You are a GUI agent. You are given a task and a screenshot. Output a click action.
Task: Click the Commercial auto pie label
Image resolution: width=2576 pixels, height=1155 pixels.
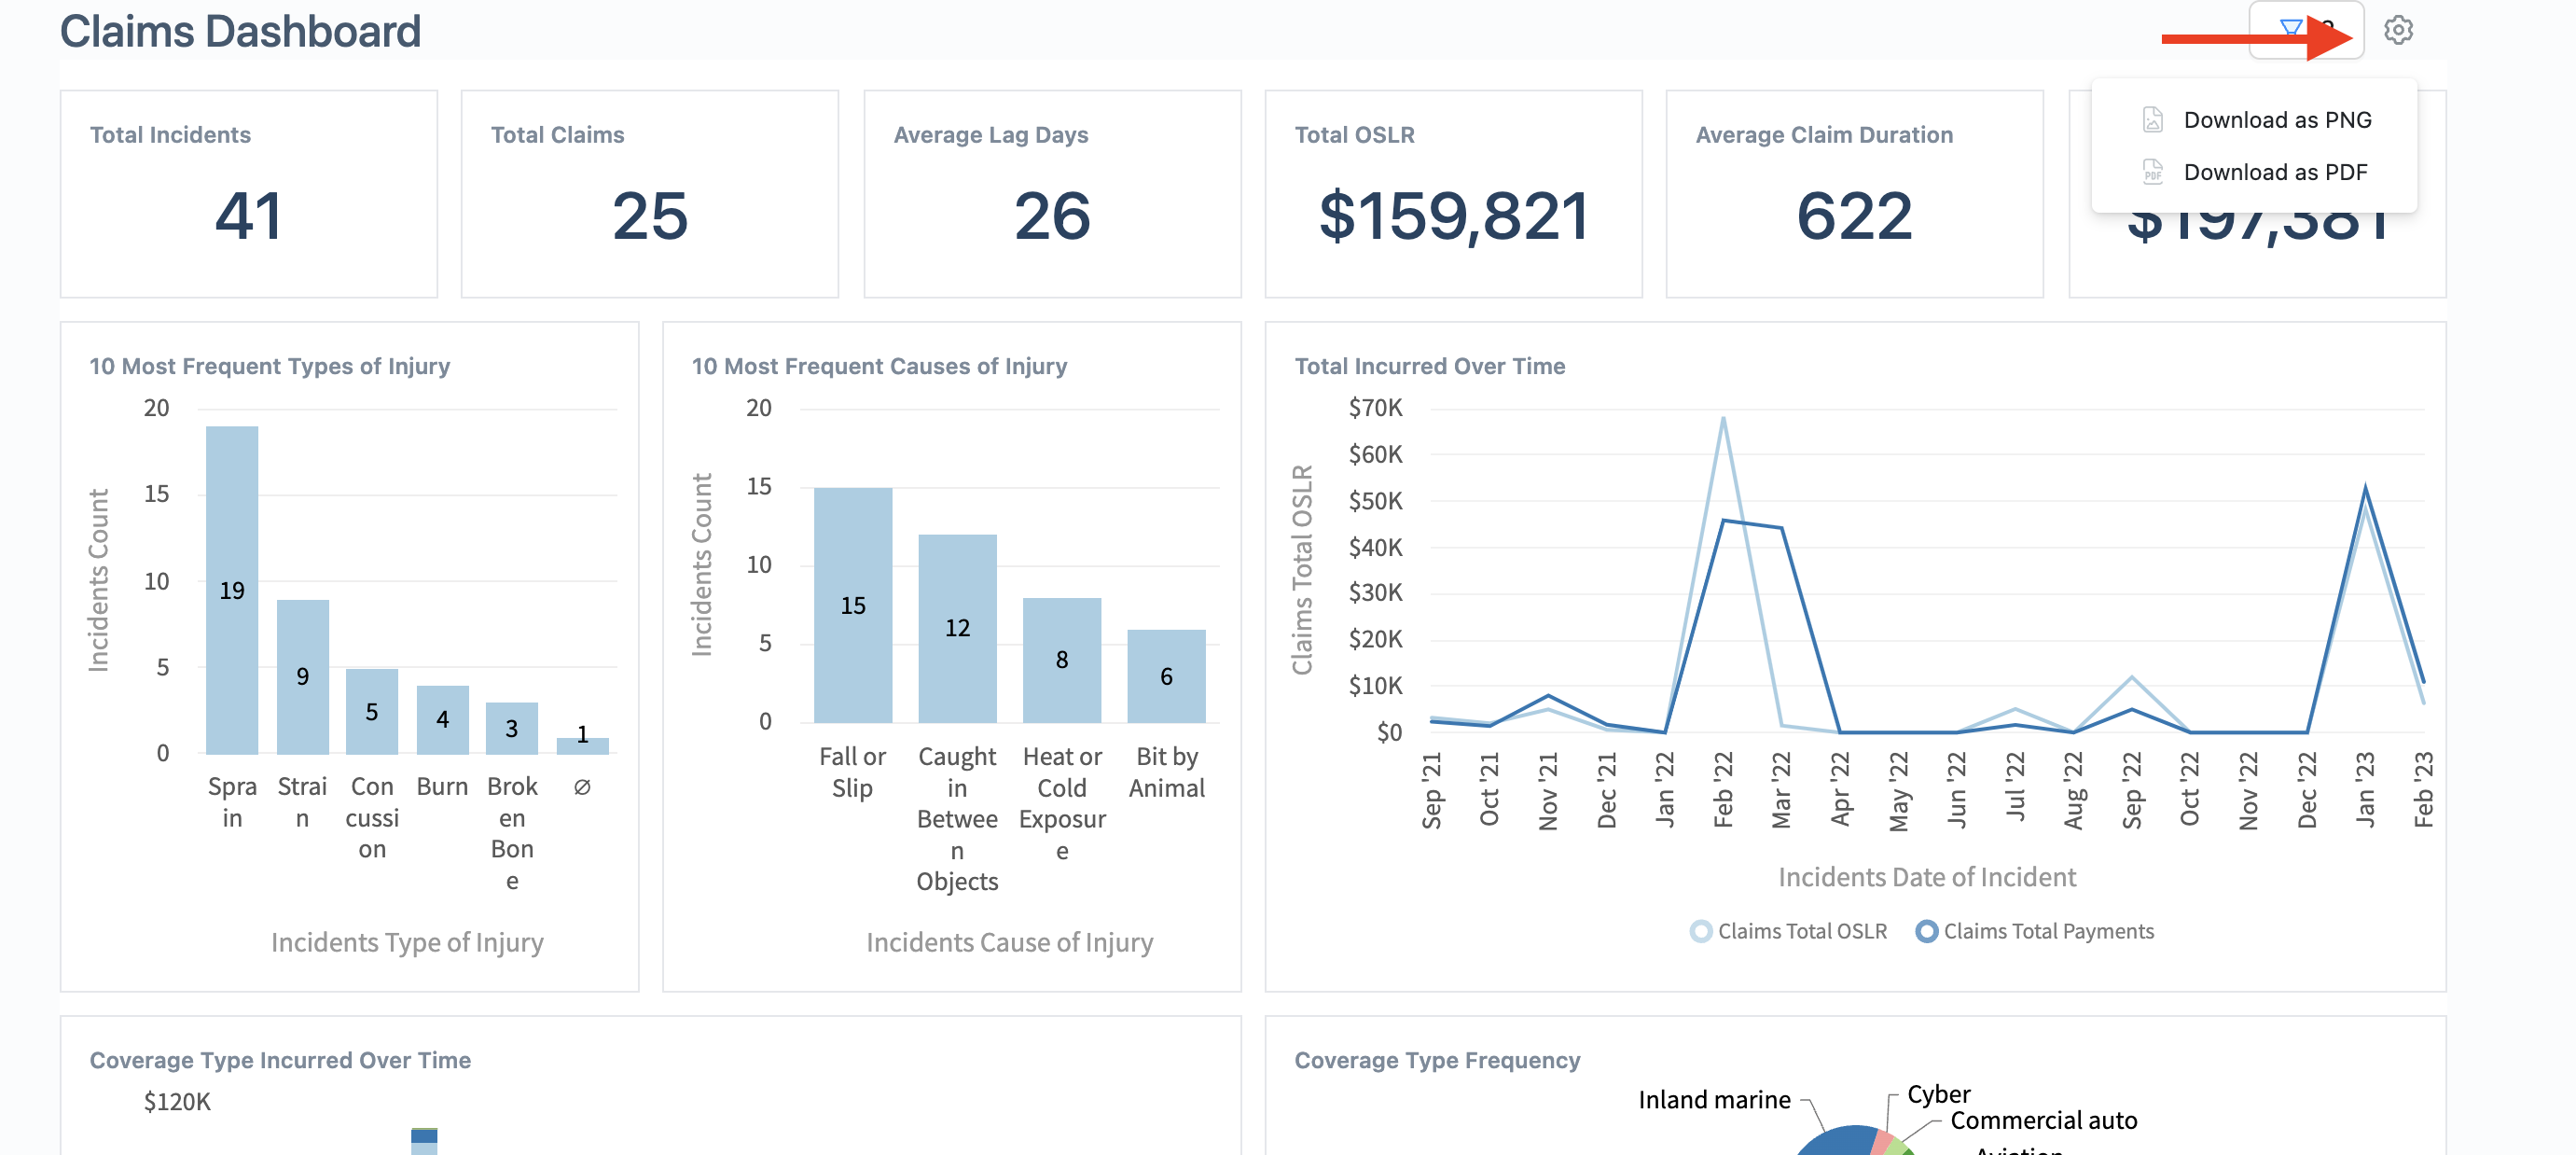pyautogui.click(x=2043, y=1120)
